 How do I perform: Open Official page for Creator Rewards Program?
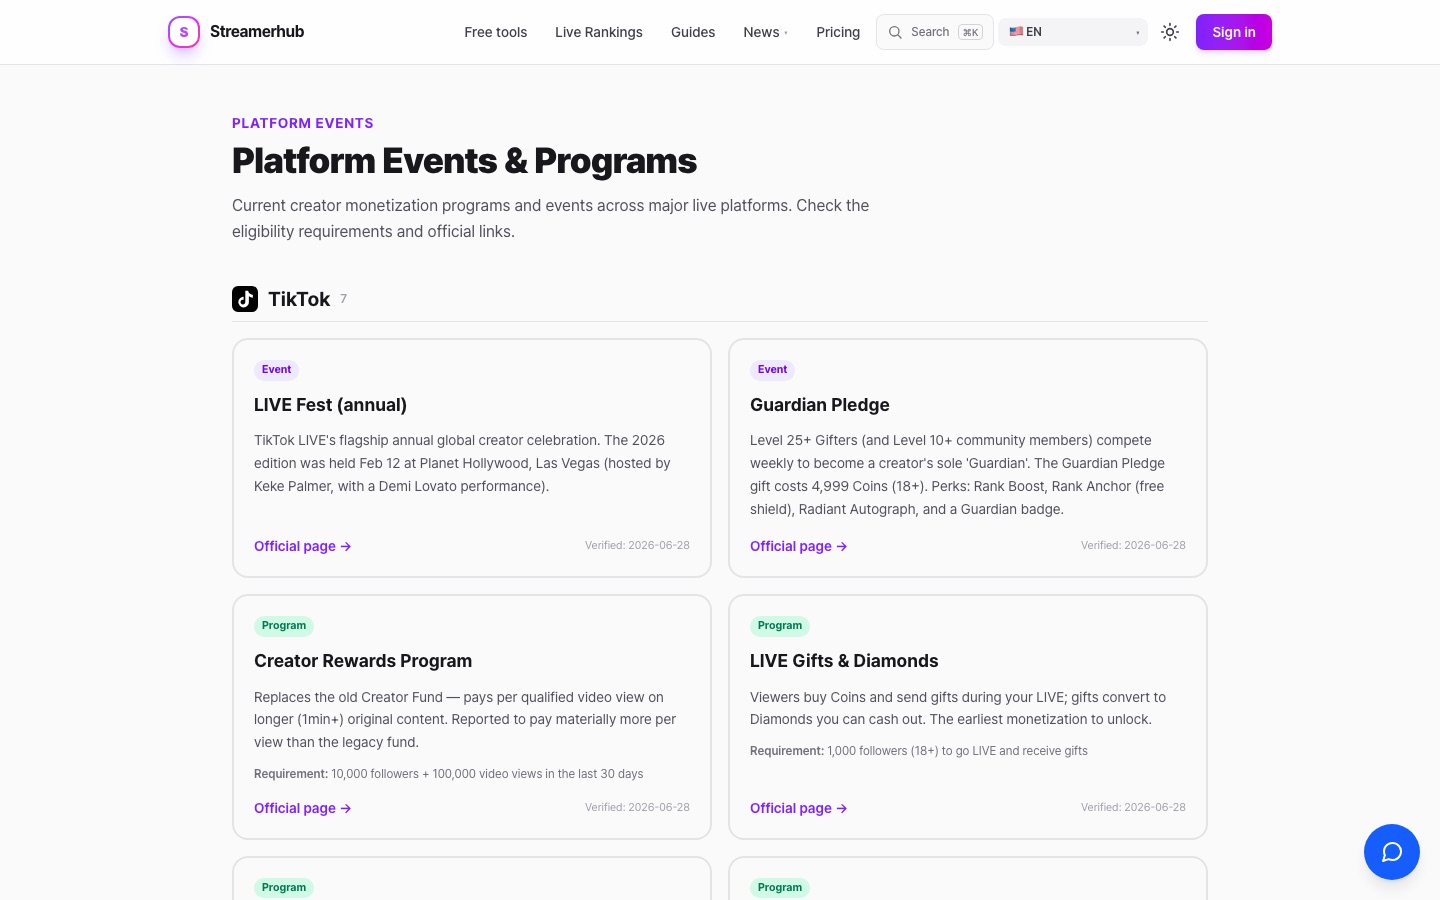pyautogui.click(x=303, y=808)
